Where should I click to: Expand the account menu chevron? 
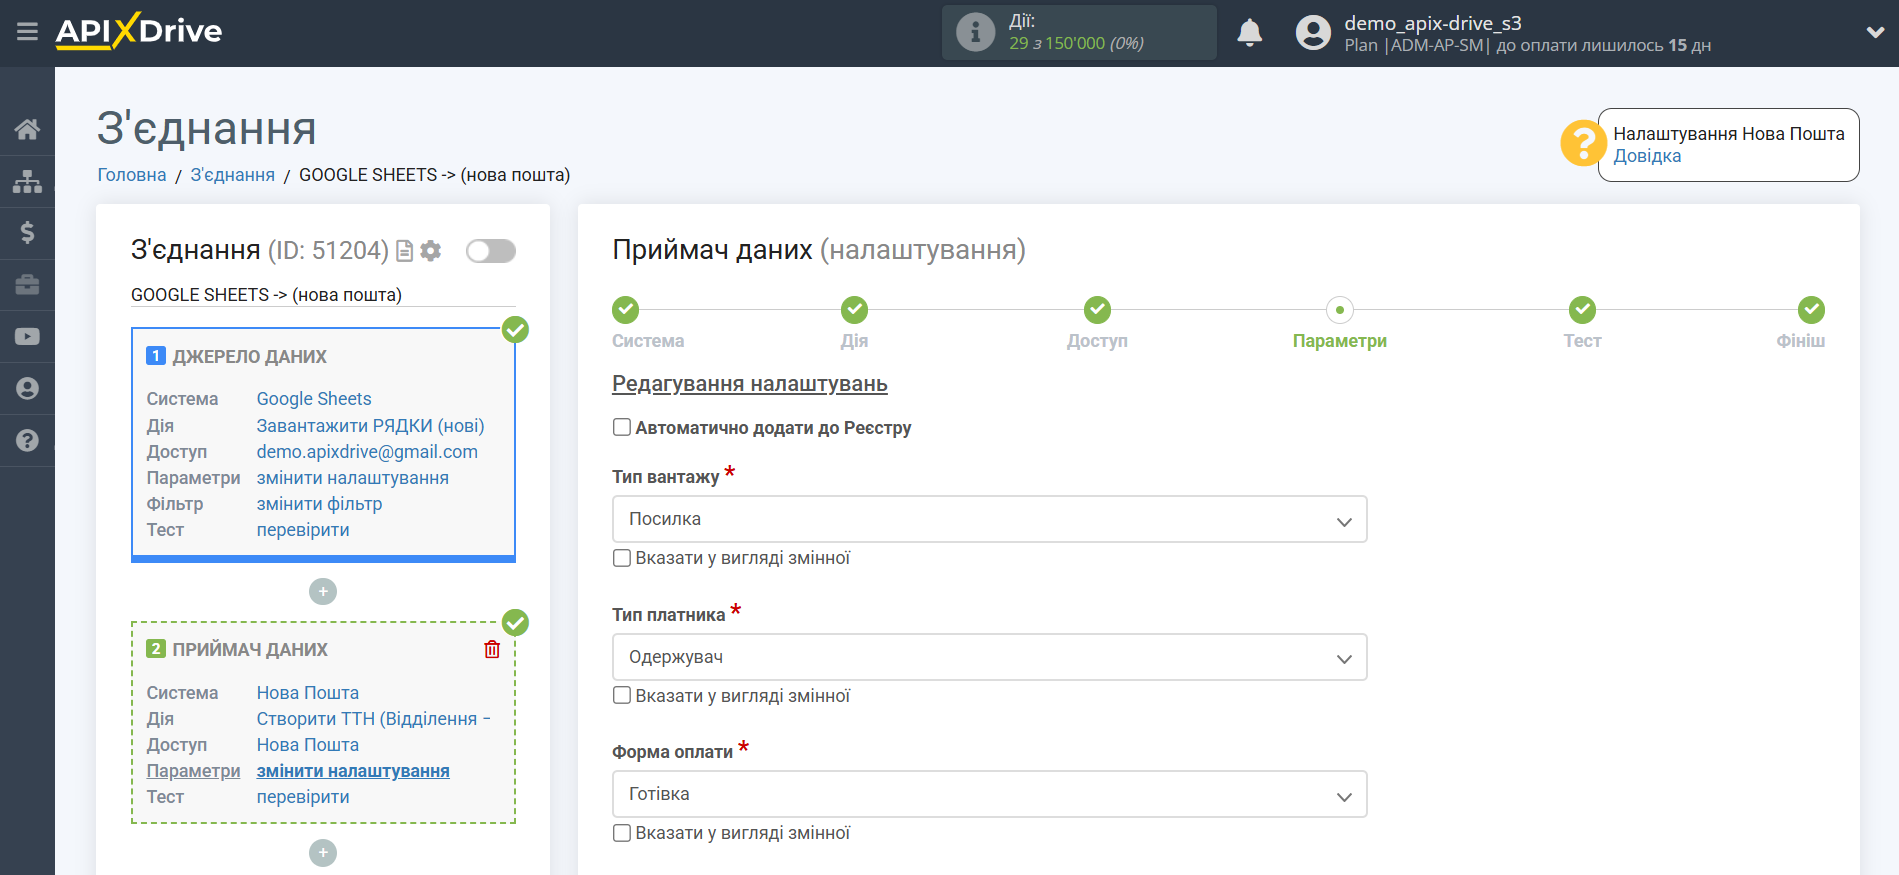[x=1875, y=32]
